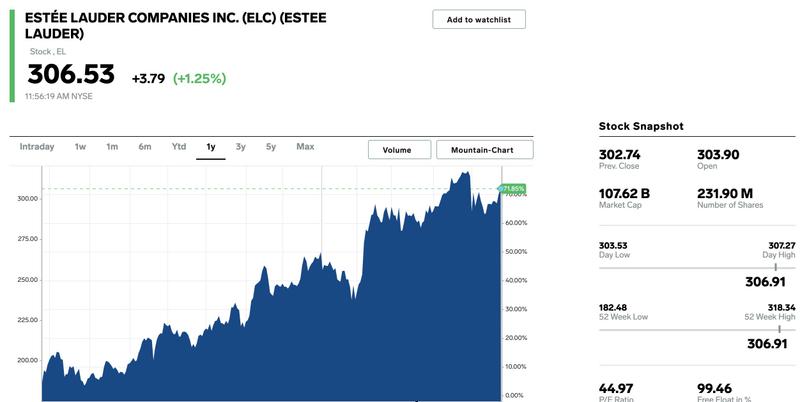The height and width of the screenshot is (402, 800).
Task: Click the green percentage price marker
Action: [x=512, y=189]
